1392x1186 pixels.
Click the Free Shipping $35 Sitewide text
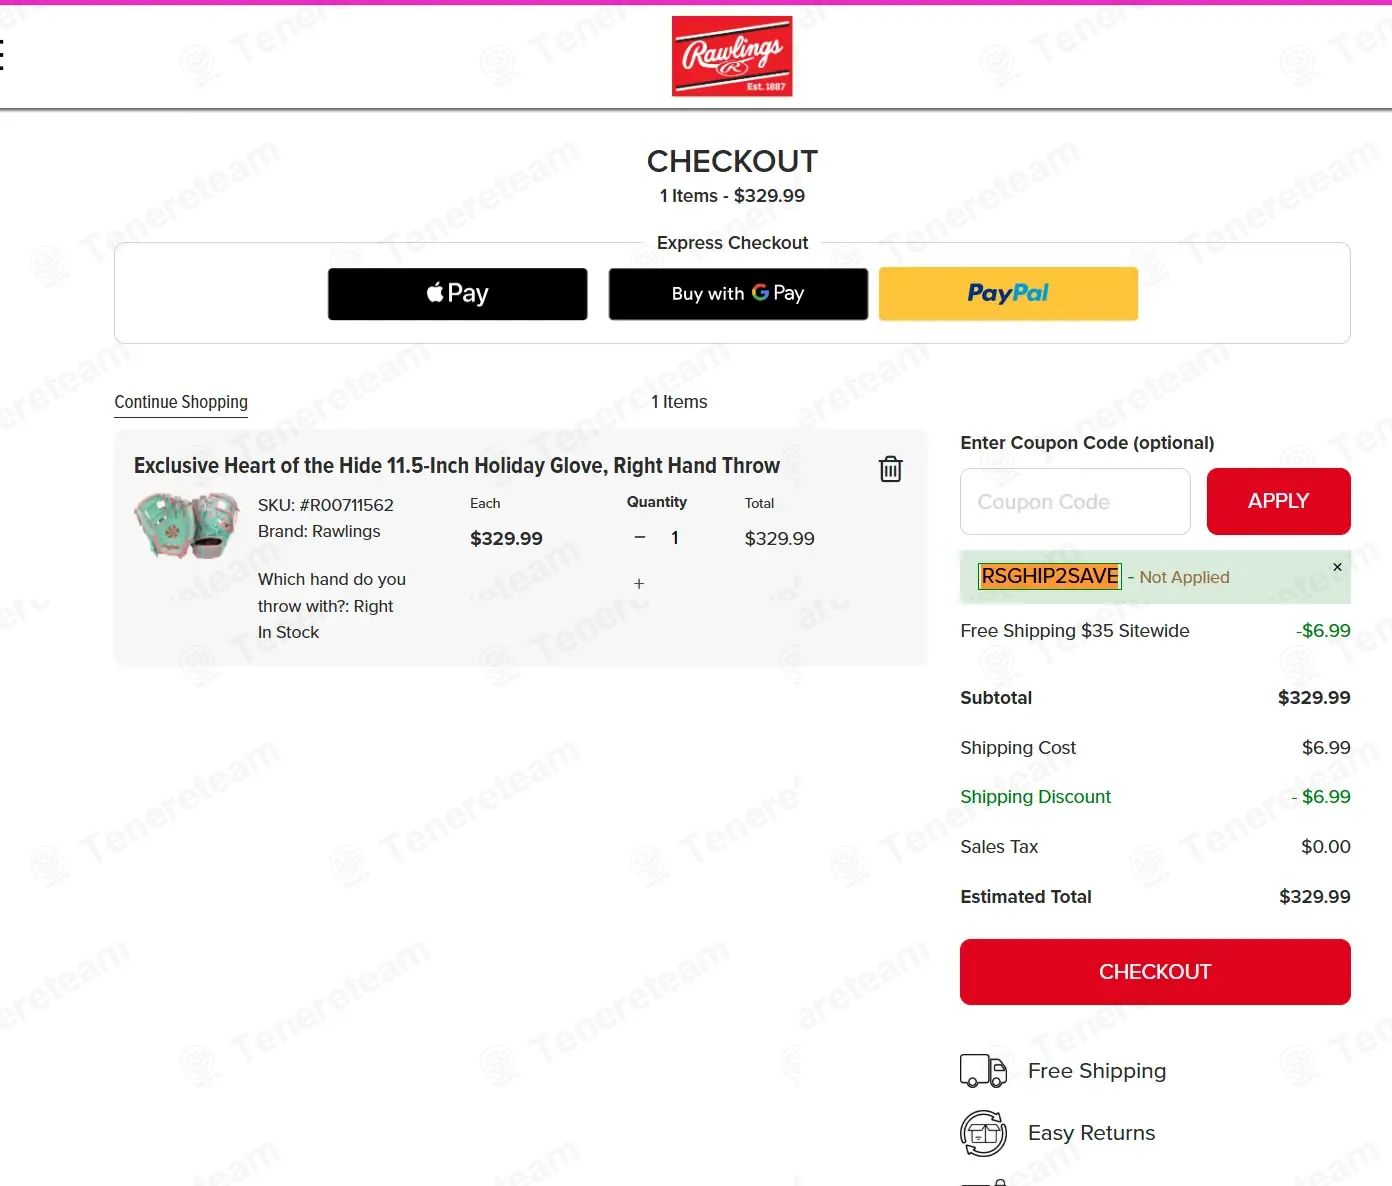1075,631
